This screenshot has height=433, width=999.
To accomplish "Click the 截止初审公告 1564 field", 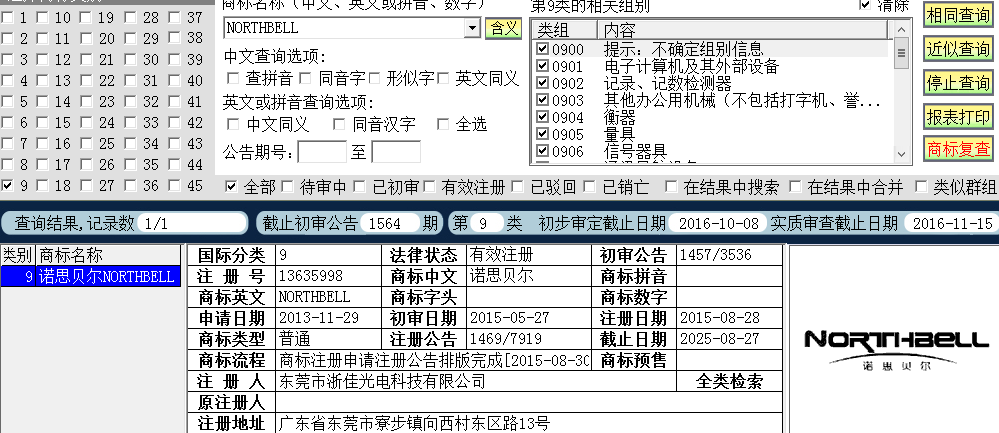I will (x=389, y=223).
